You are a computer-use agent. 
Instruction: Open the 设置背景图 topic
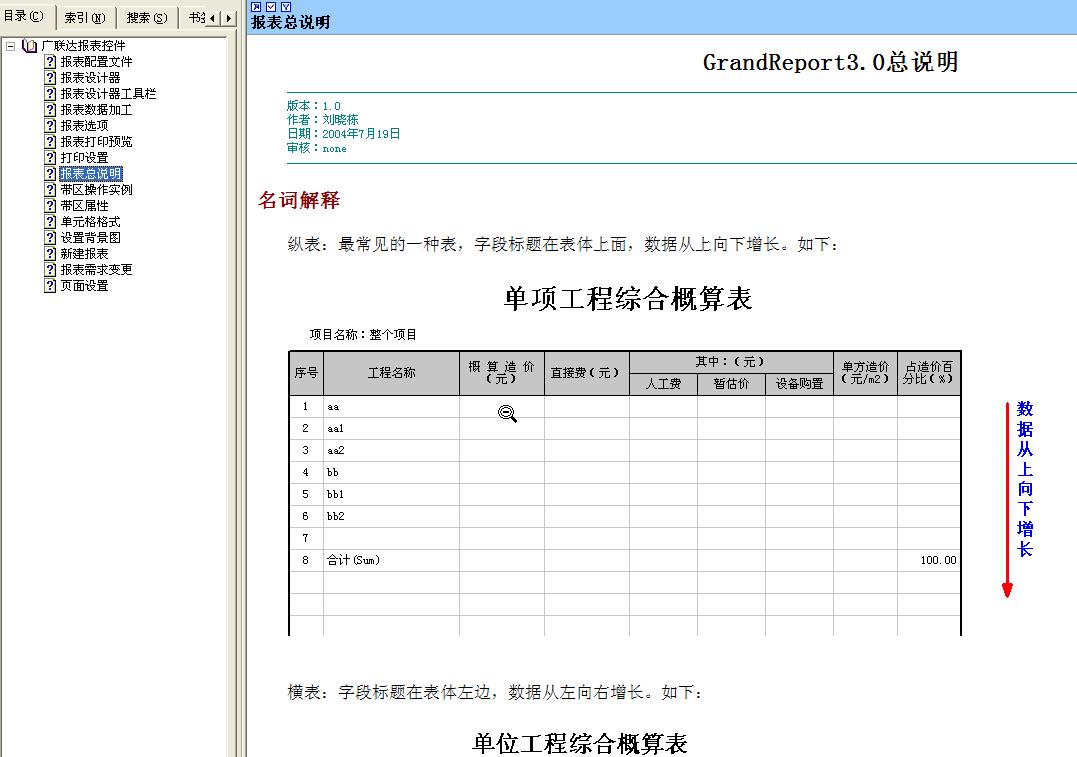90,238
